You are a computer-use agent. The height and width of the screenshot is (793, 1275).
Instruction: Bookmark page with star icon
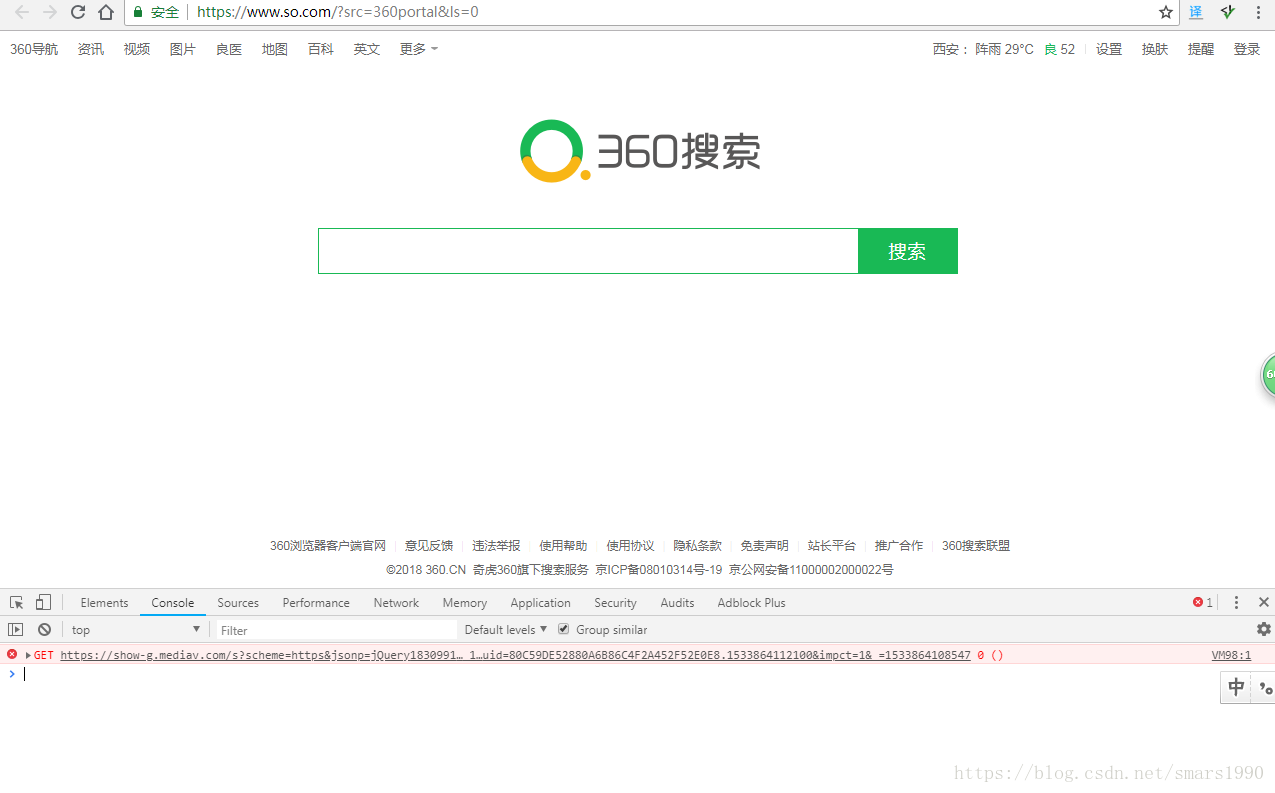[1166, 12]
